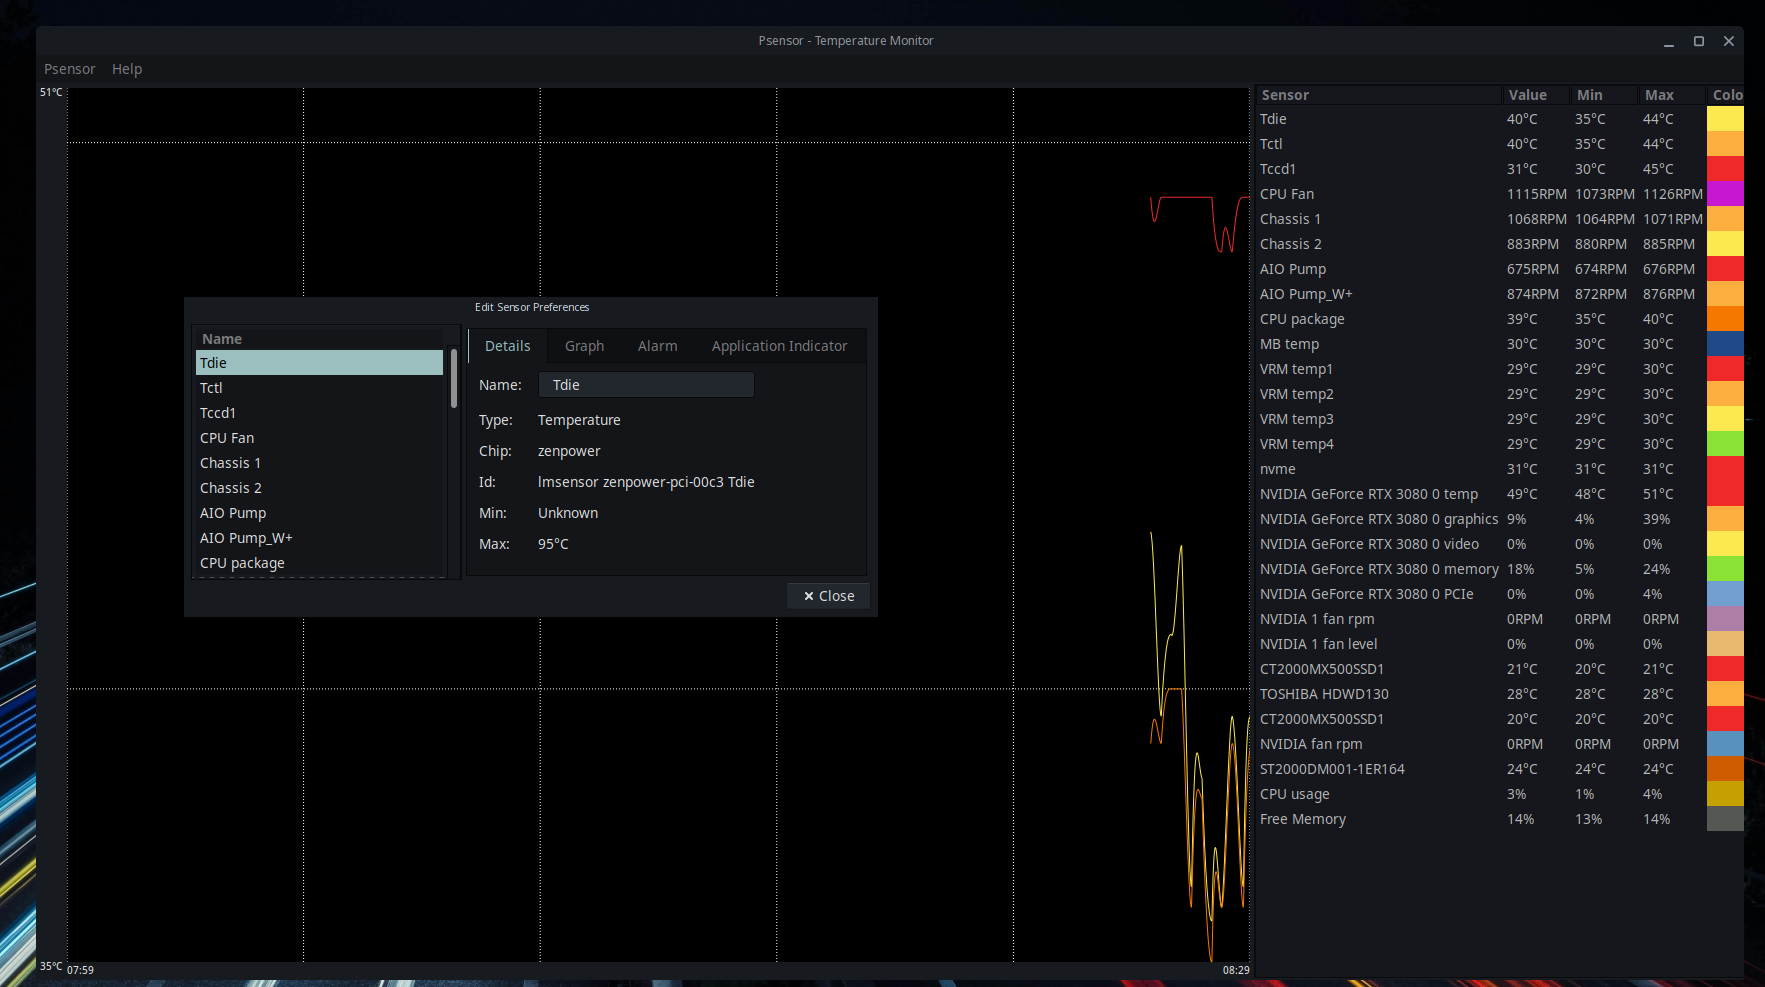Click the yellow color swatch for Tdie
This screenshot has height=987, width=1765.
[1725, 119]
